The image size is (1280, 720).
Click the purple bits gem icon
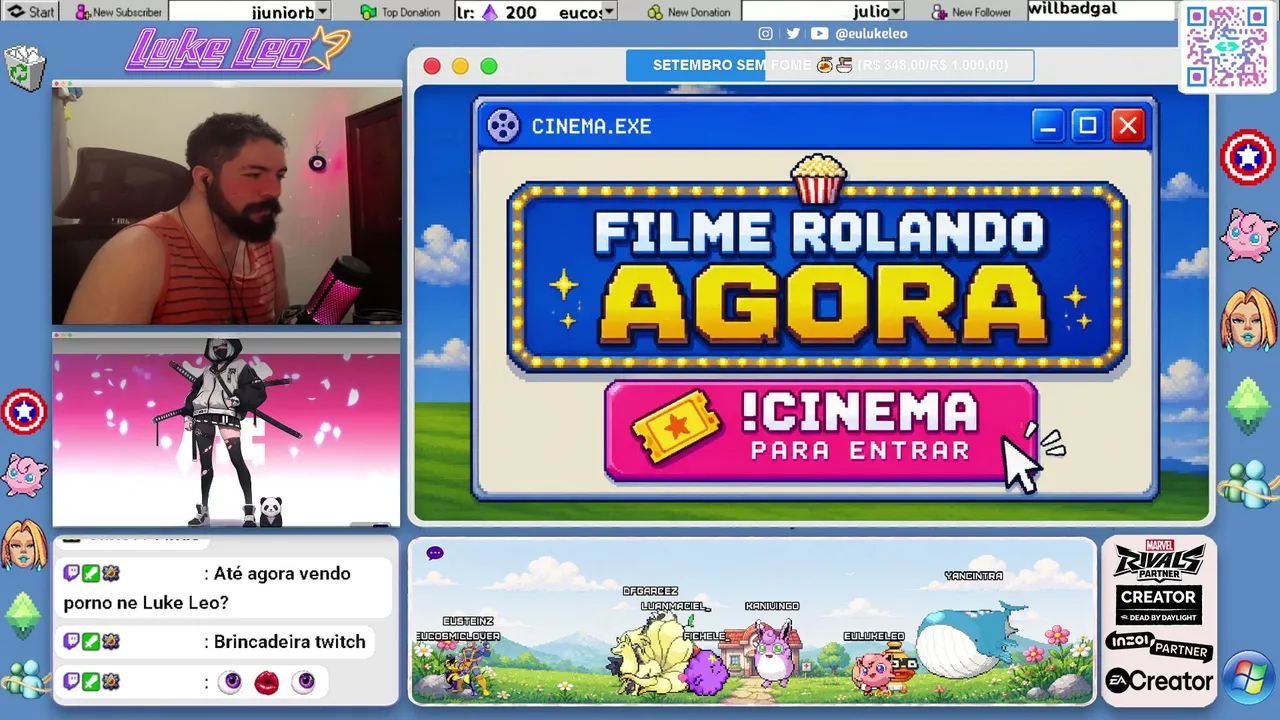(490, 12)
